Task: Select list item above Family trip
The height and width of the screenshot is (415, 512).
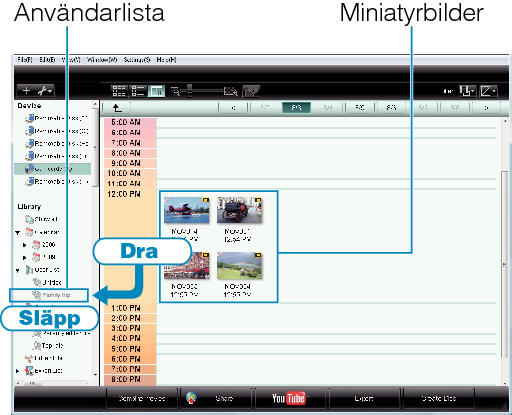Action: click(x=52, y=282)
